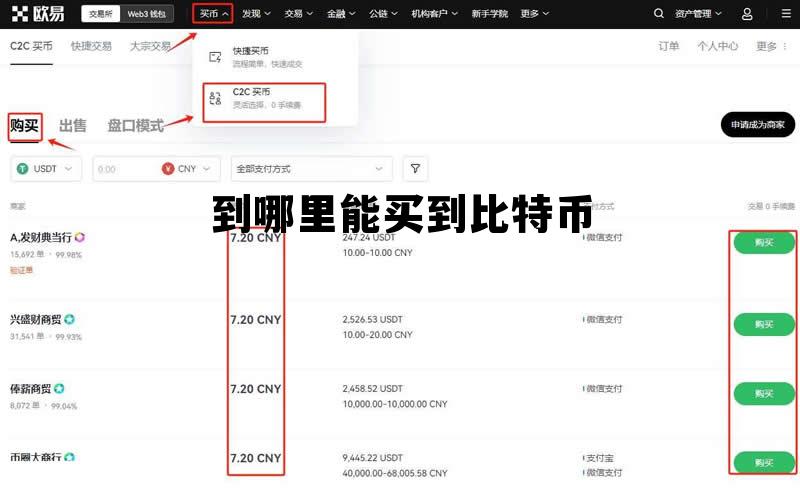
Task: Click verified badge beside 俸薪商贸
Action: (59, 389)
